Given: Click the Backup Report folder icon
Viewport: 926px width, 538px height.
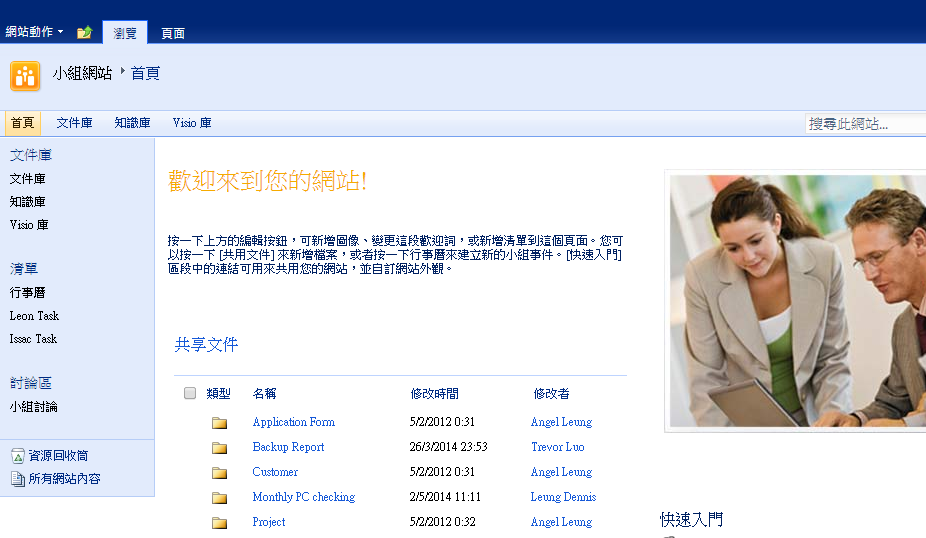Looking at the screenshot, I should point(220,448).
